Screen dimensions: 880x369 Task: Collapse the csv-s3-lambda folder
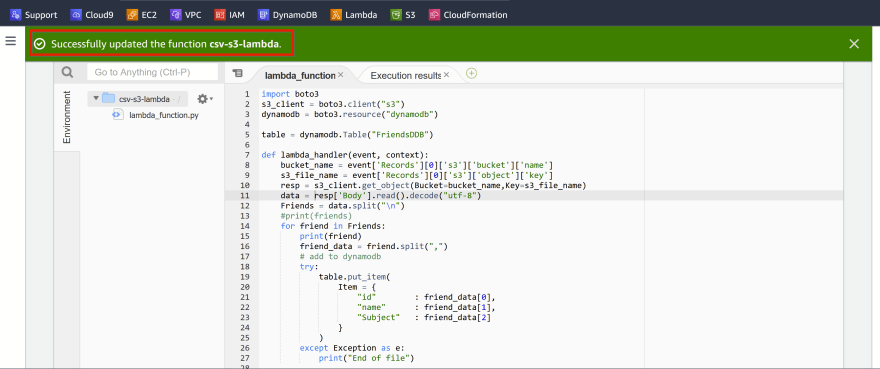pos(96,98)
